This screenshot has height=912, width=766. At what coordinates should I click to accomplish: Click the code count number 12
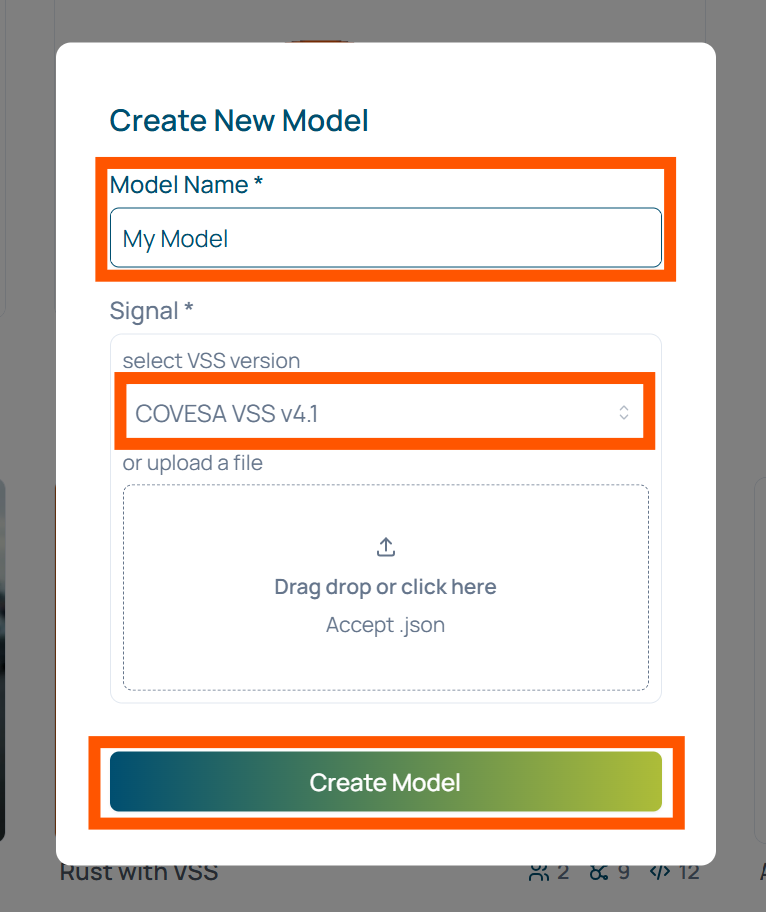tap(689, 872)
